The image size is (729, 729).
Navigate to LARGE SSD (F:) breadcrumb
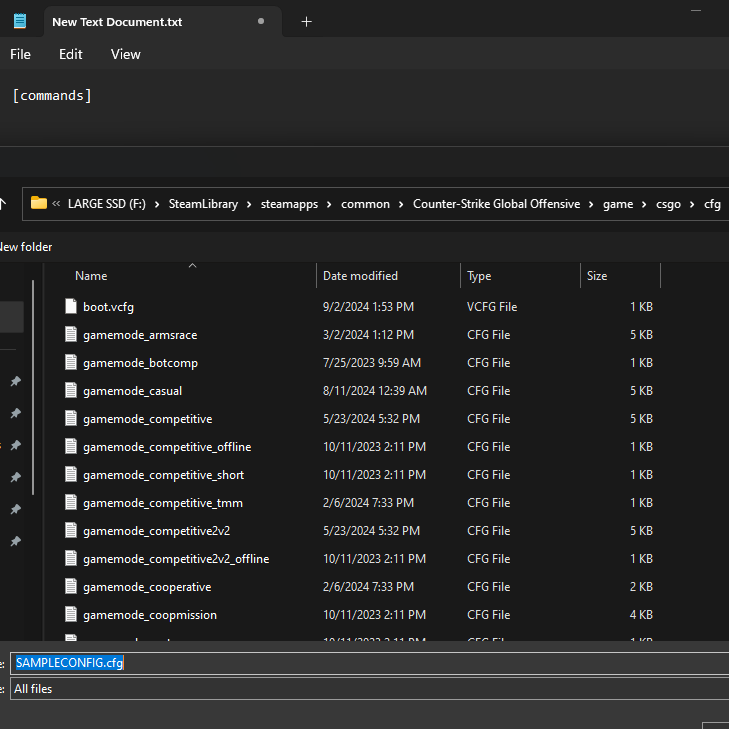106,204
